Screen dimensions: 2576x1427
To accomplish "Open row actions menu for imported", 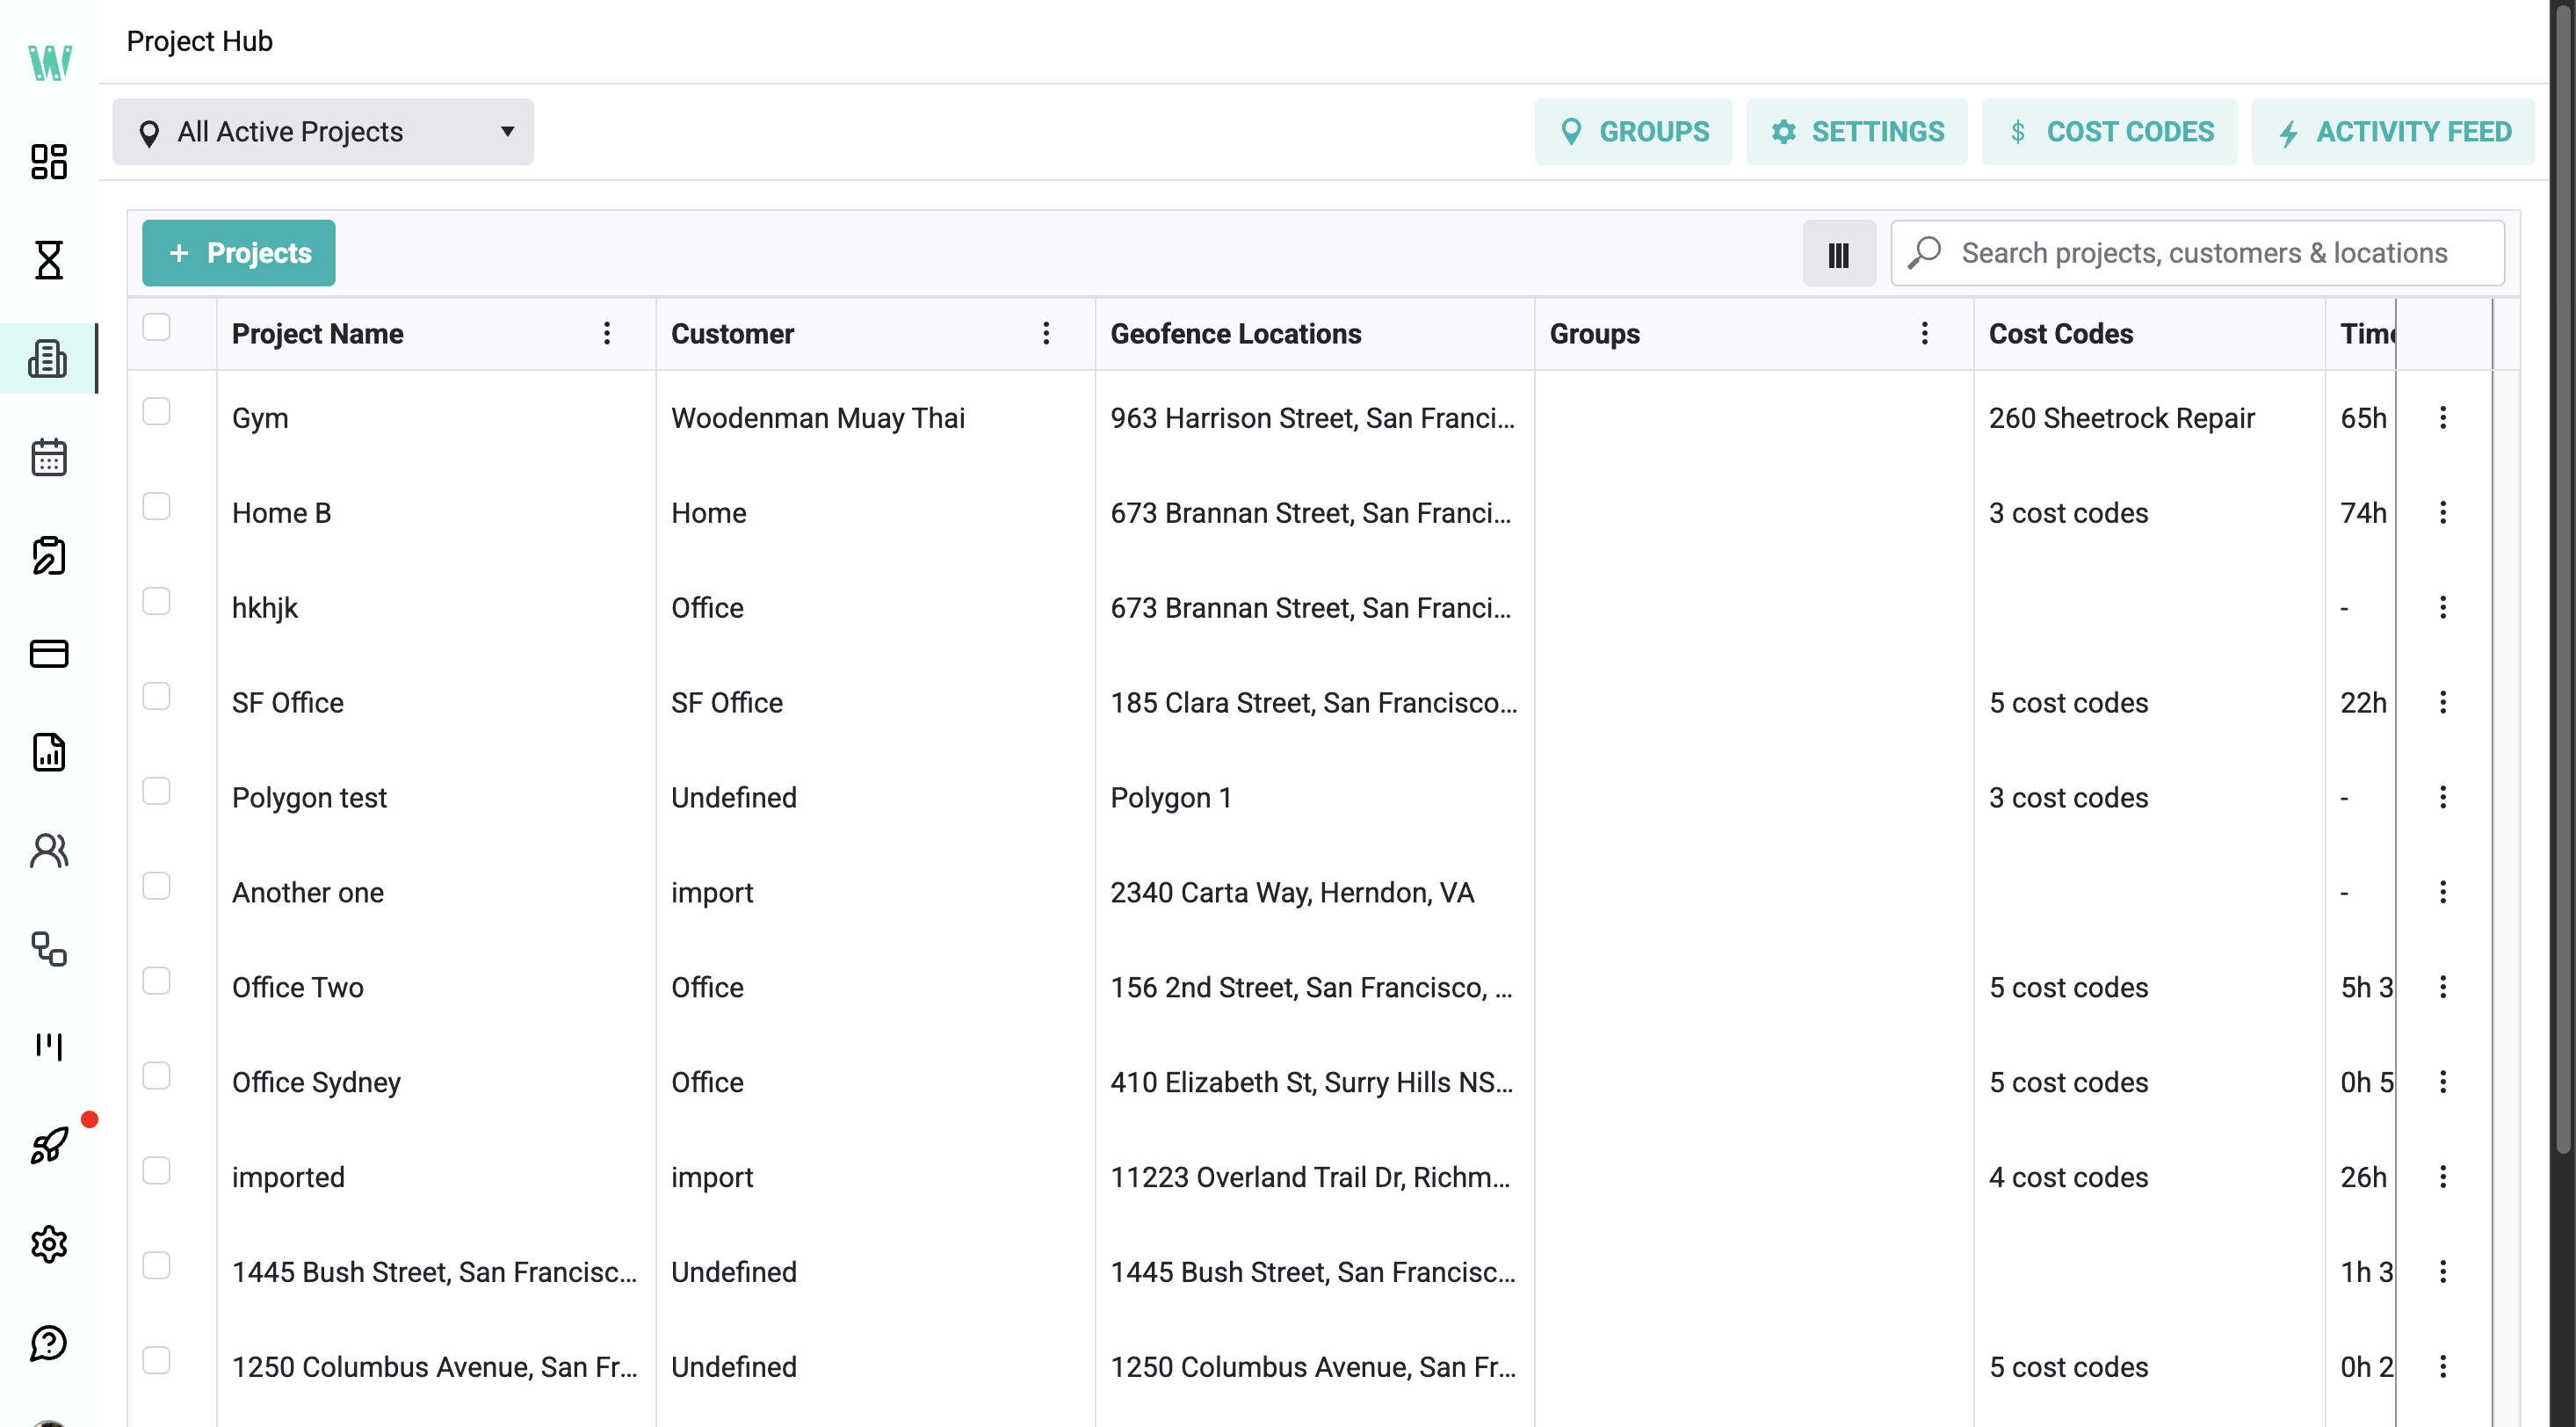I will click(x=2443, y=1177).
